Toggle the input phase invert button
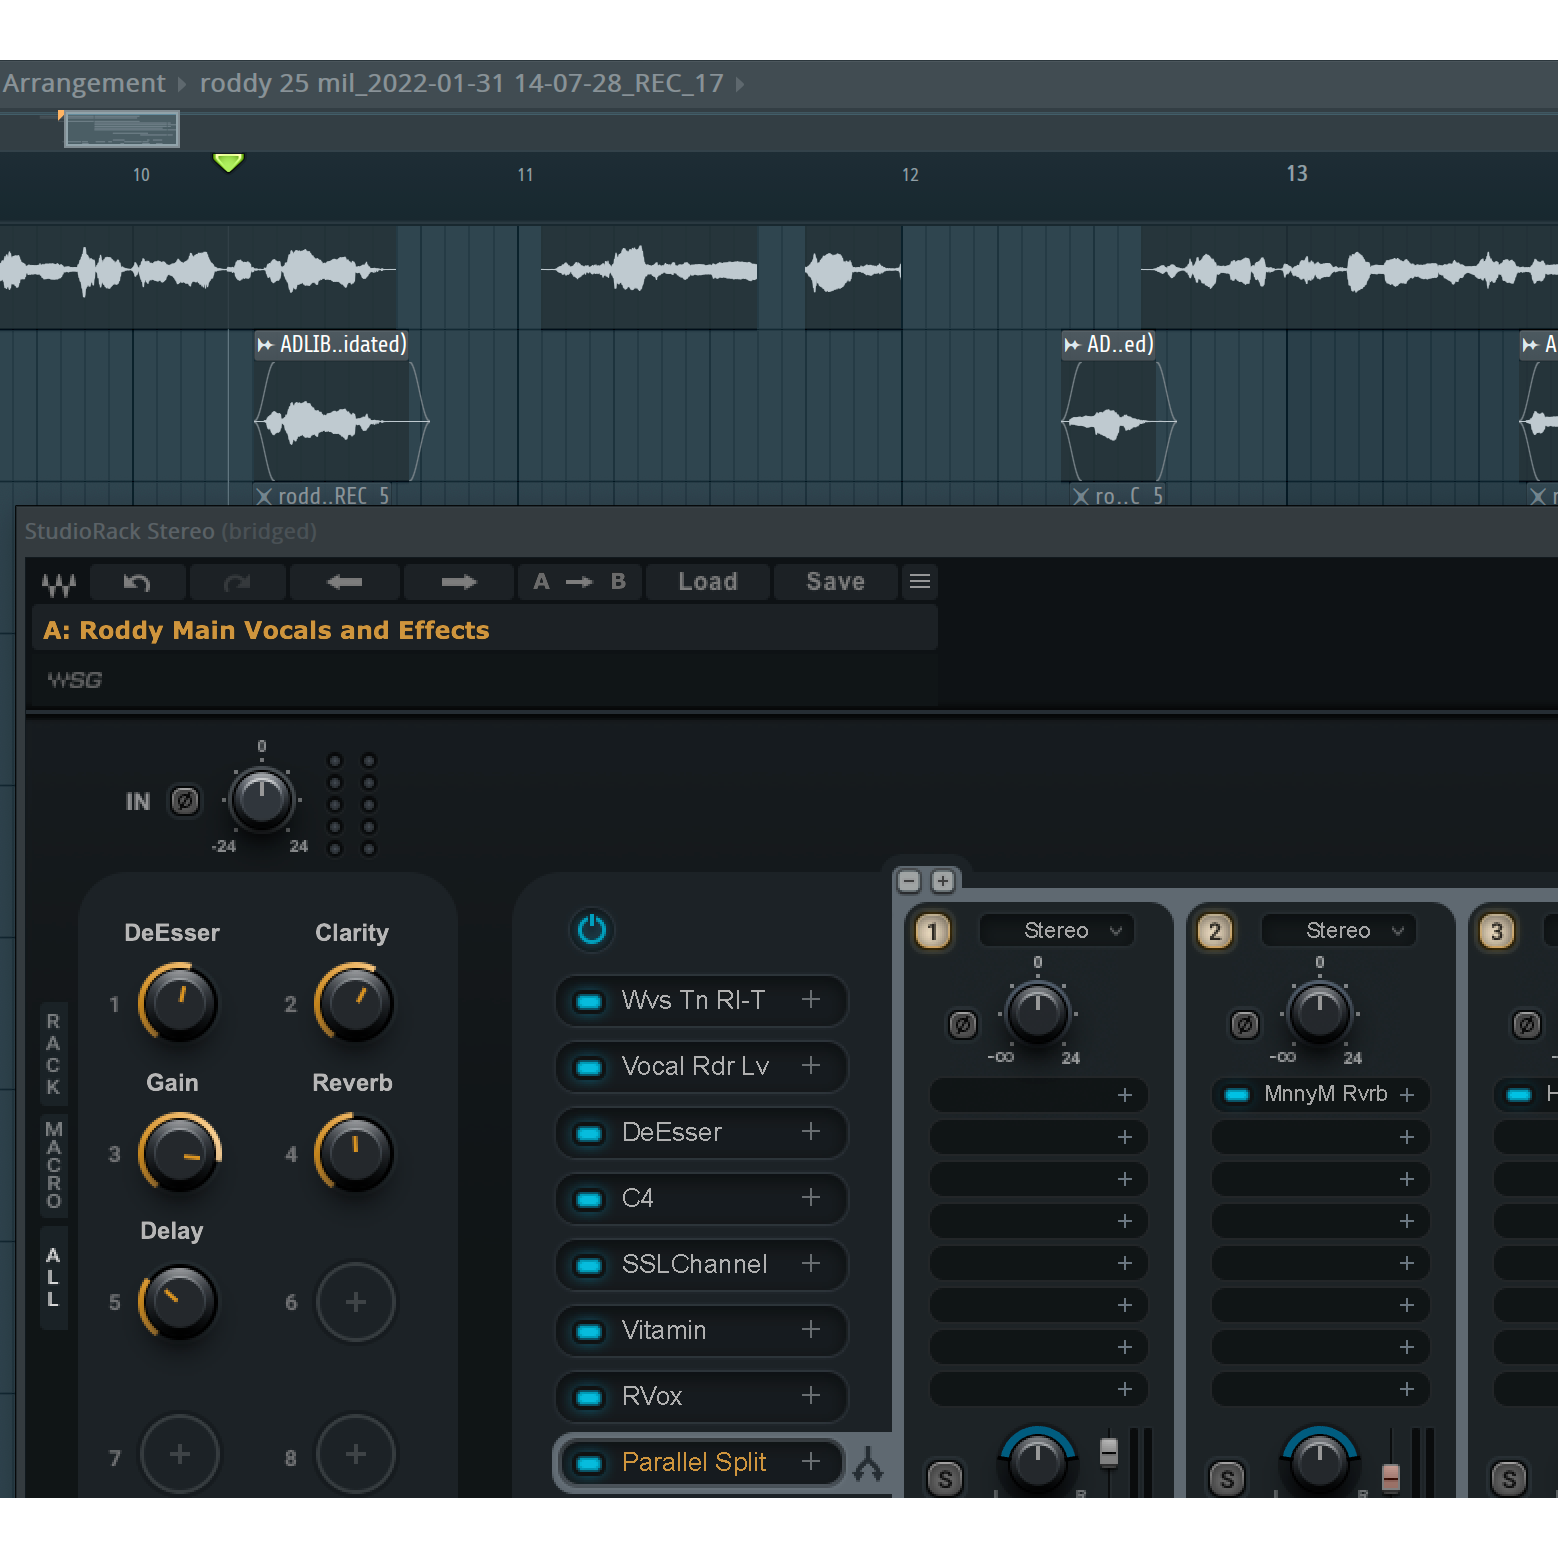Screen dimensions: 1558x1558 185,801
